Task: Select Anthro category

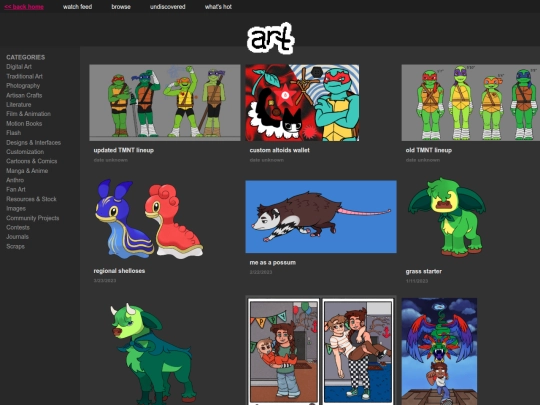Action: click(x=15, y=180)
